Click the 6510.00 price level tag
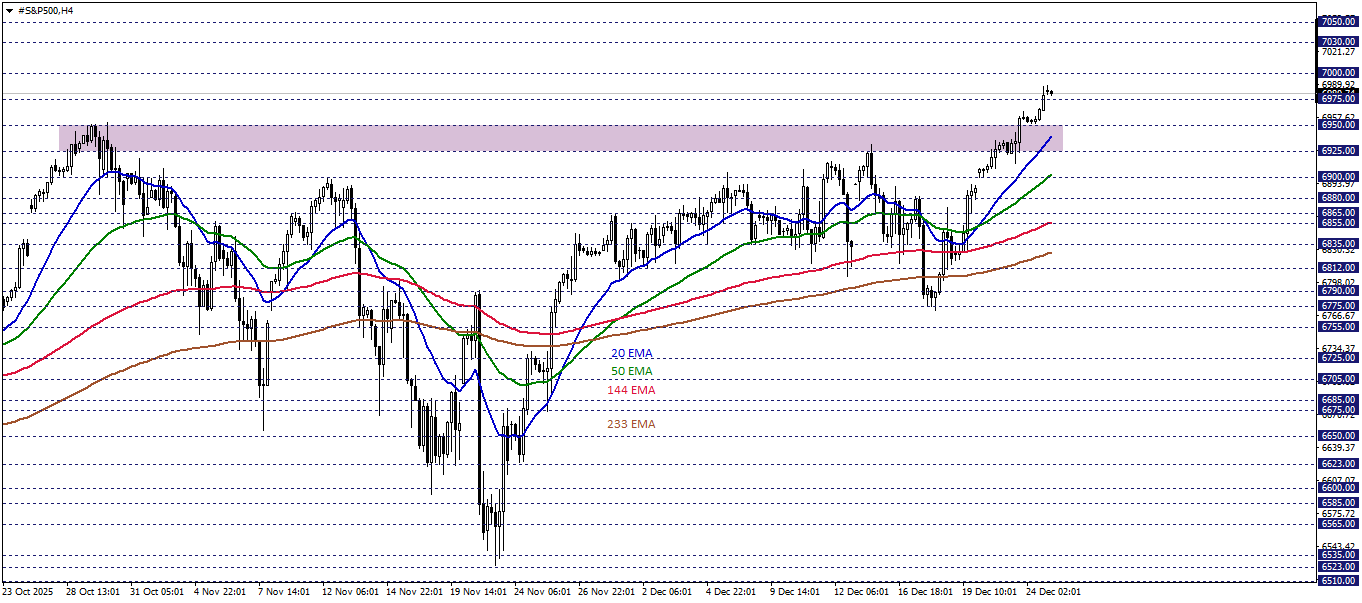The image size is (1362, 603). 1337,581
